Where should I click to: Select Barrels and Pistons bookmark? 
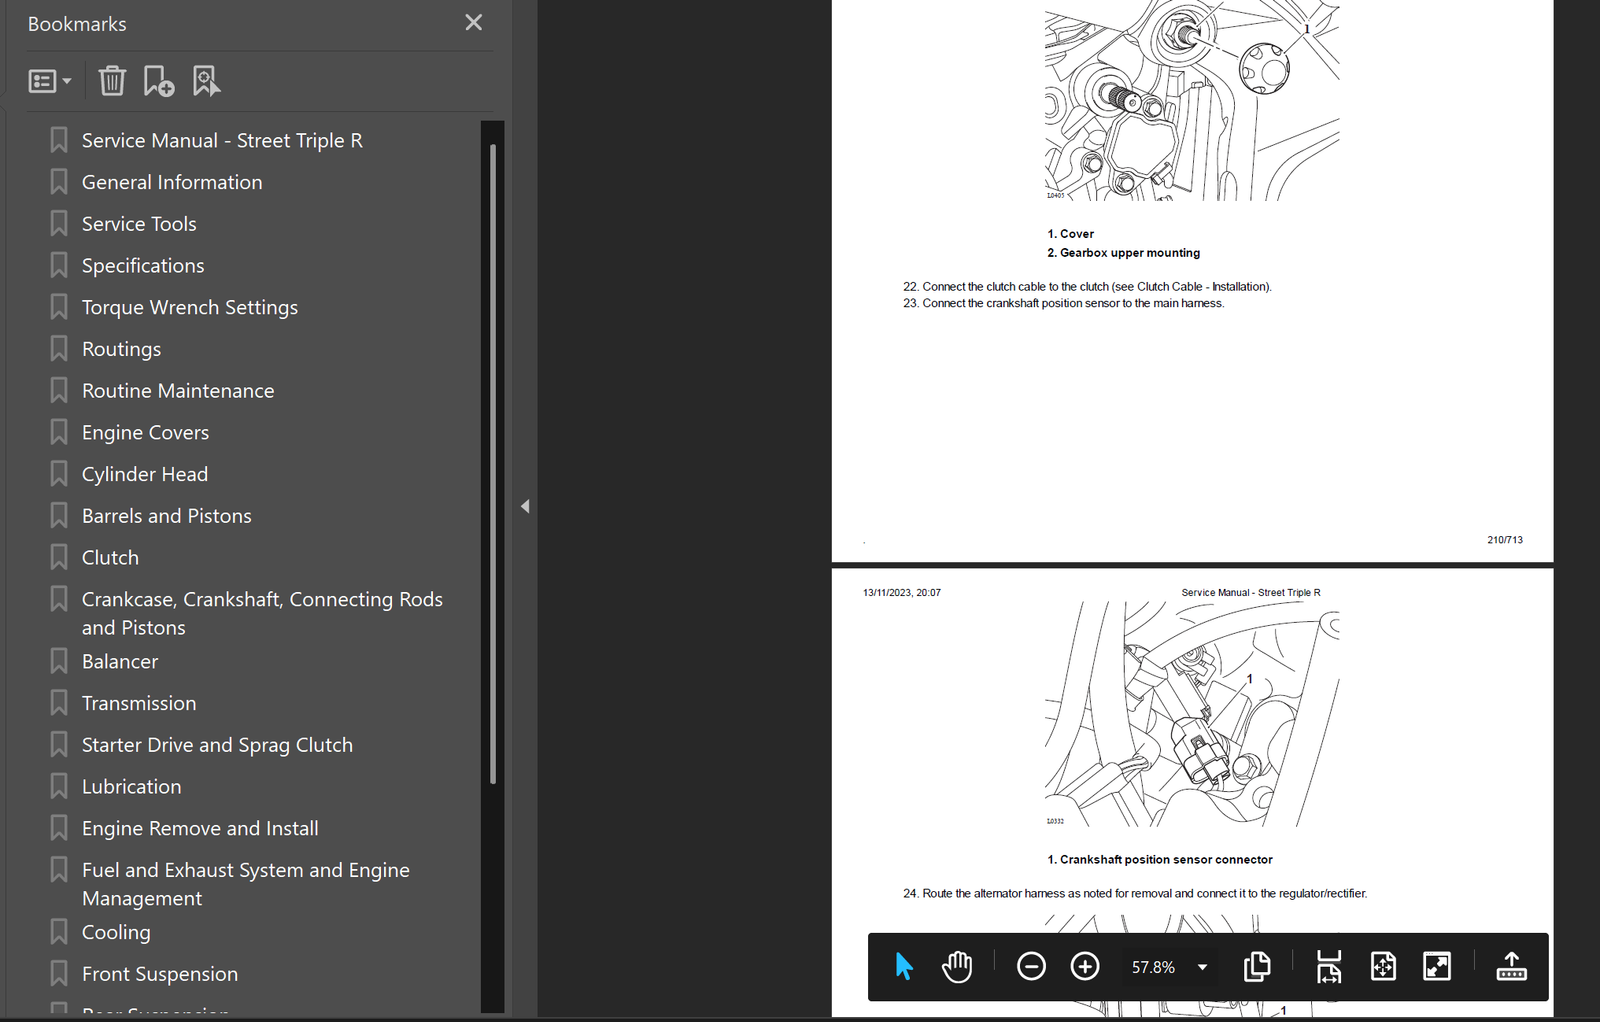click(x=167, y=516)
